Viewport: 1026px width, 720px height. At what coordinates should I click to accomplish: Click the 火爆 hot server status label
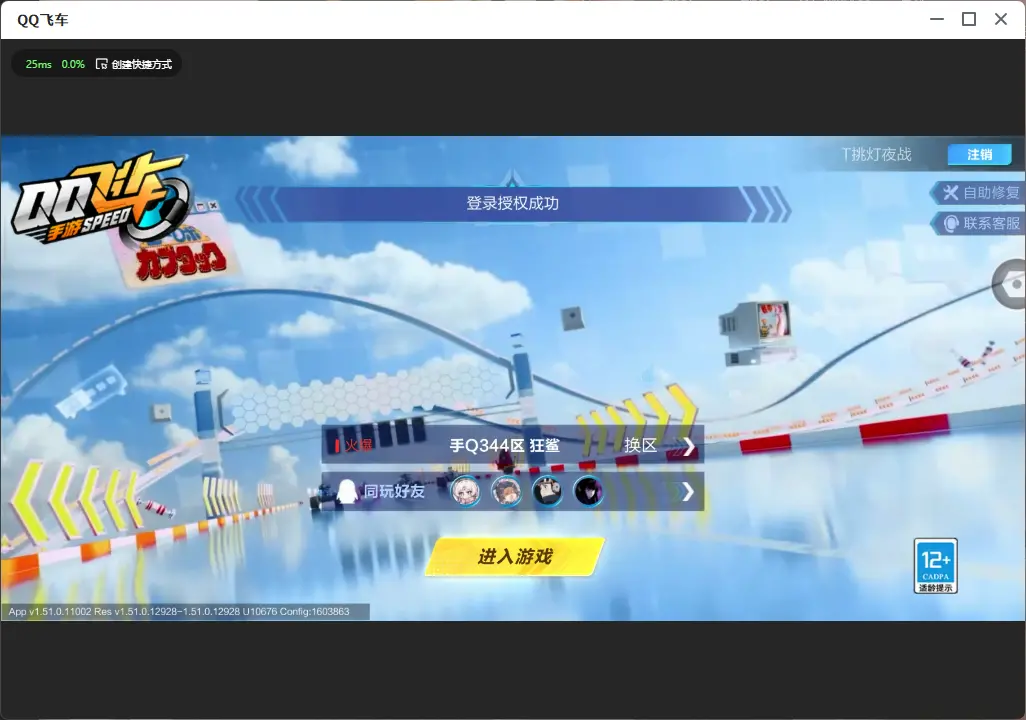359,446
